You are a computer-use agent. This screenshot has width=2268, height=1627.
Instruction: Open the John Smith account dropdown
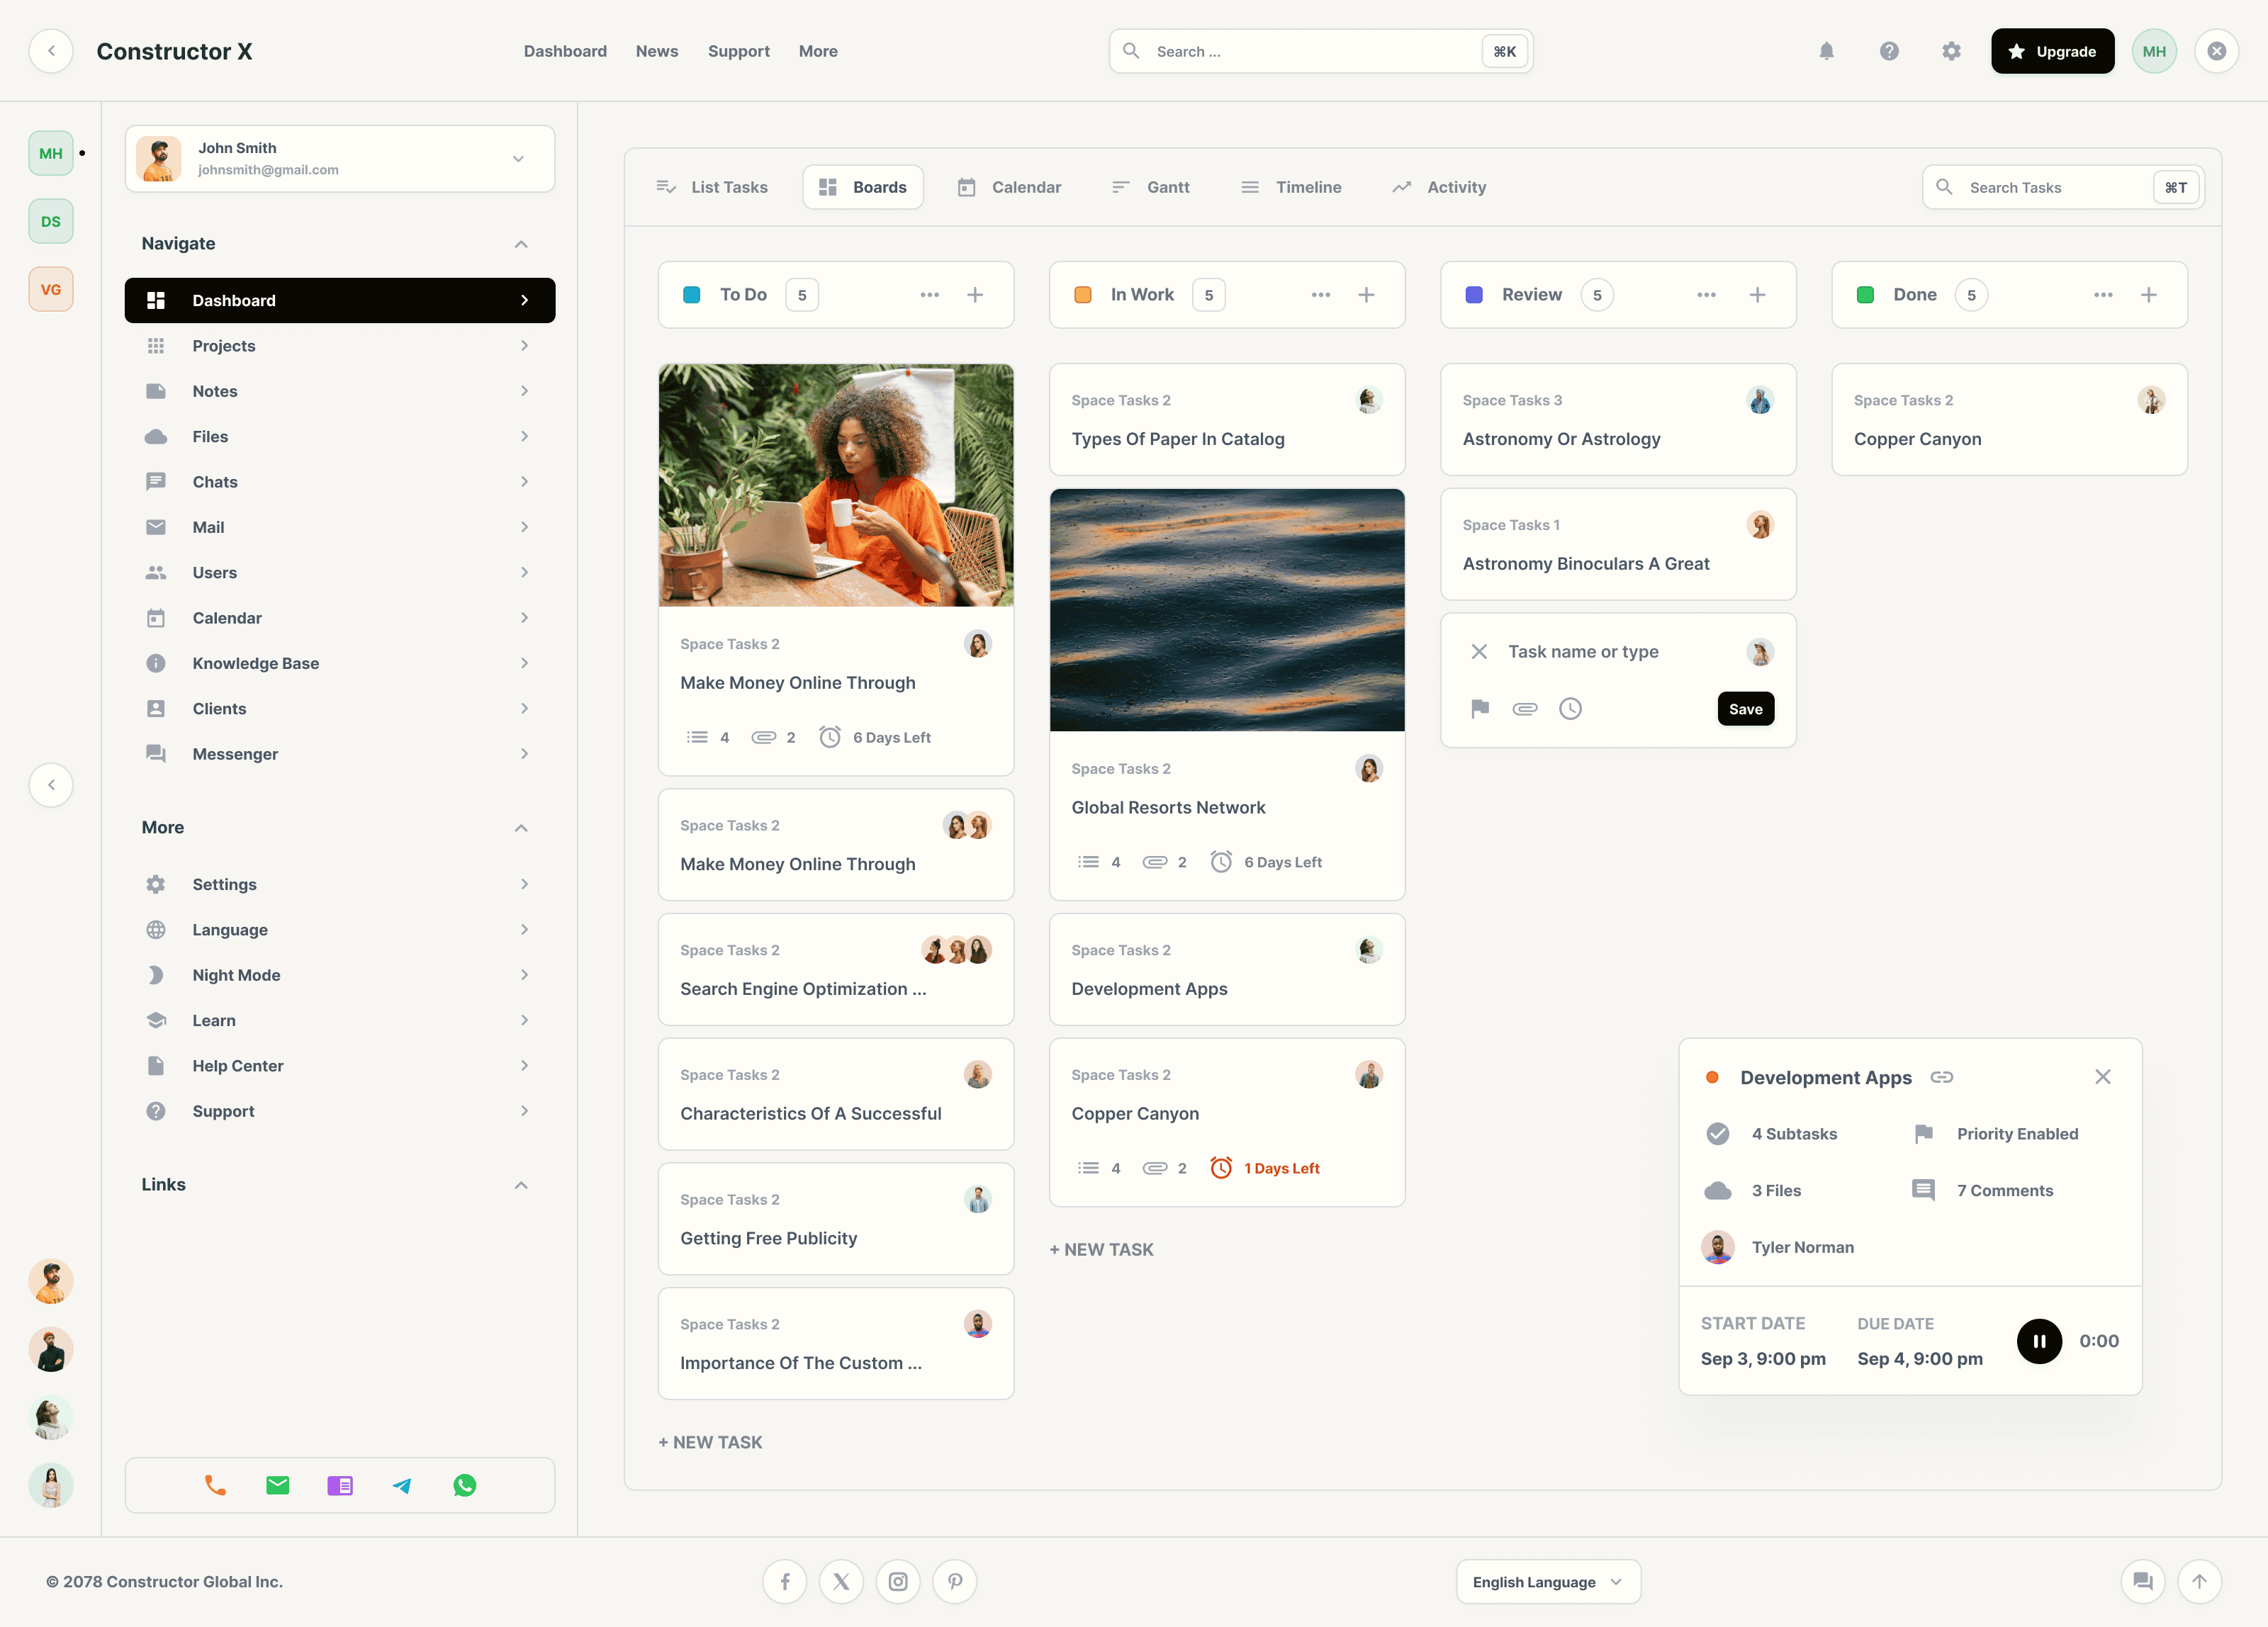[518, 159]
